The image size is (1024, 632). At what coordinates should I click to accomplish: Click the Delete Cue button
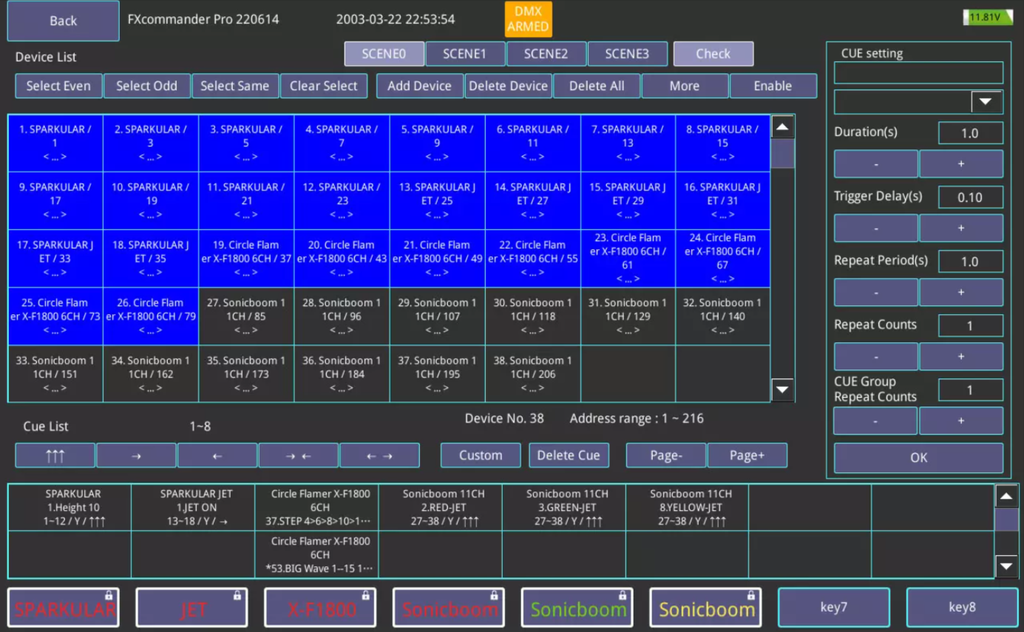coord(568,455)
